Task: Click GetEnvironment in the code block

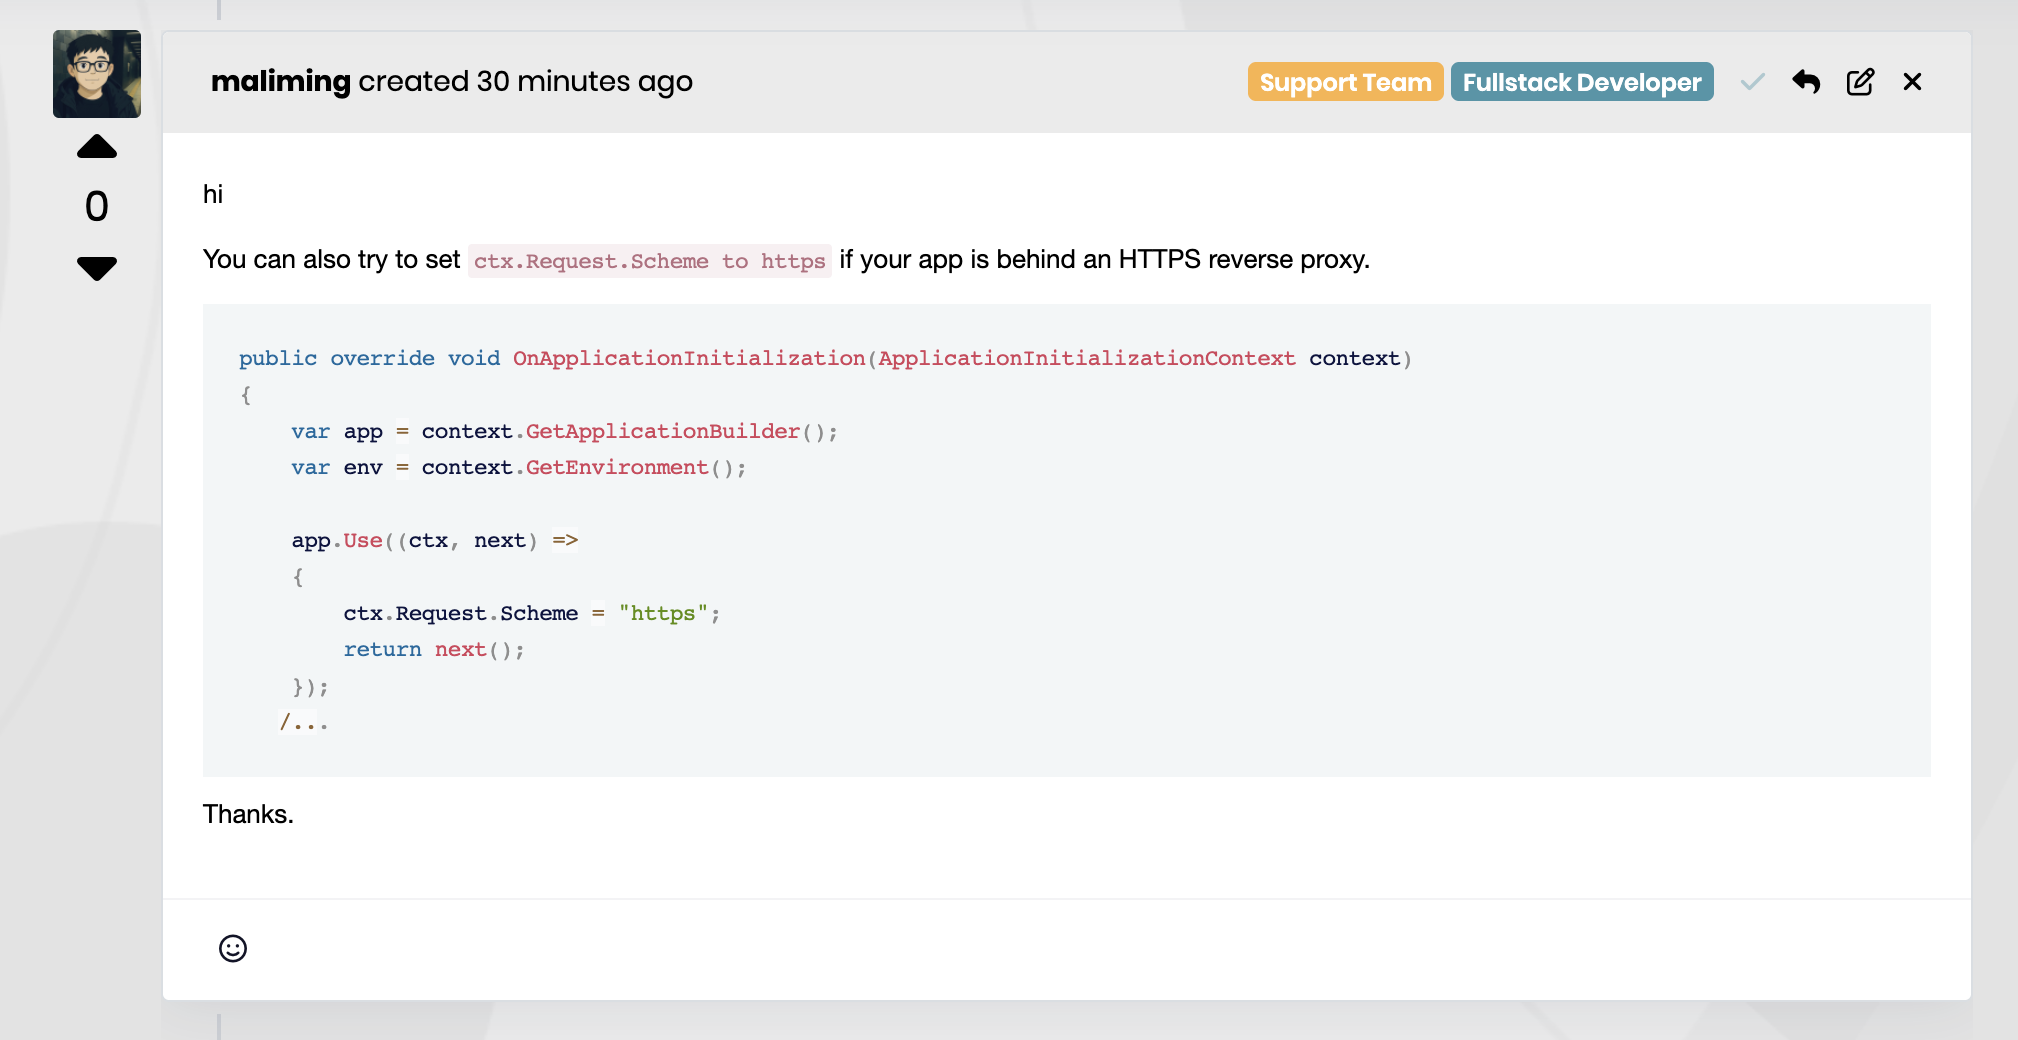Action: [617, 467]
